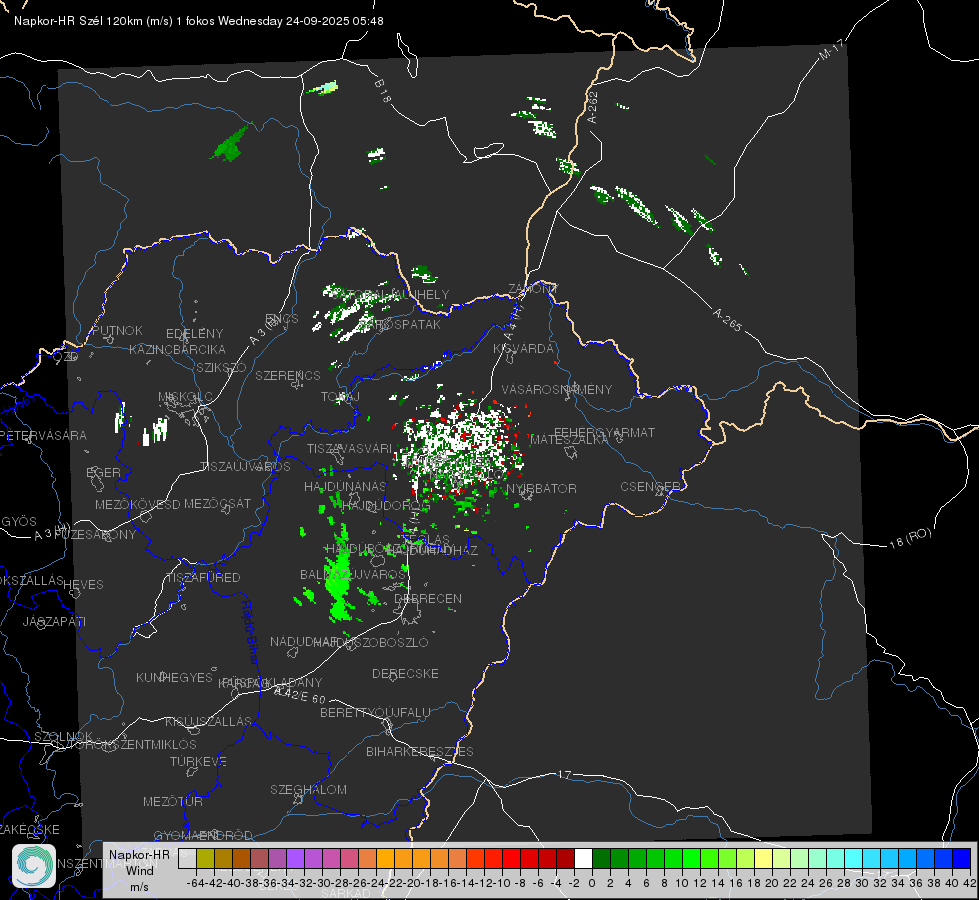Click the VÁSÁROSNAMÉNY town label

[x=557, y=389]
